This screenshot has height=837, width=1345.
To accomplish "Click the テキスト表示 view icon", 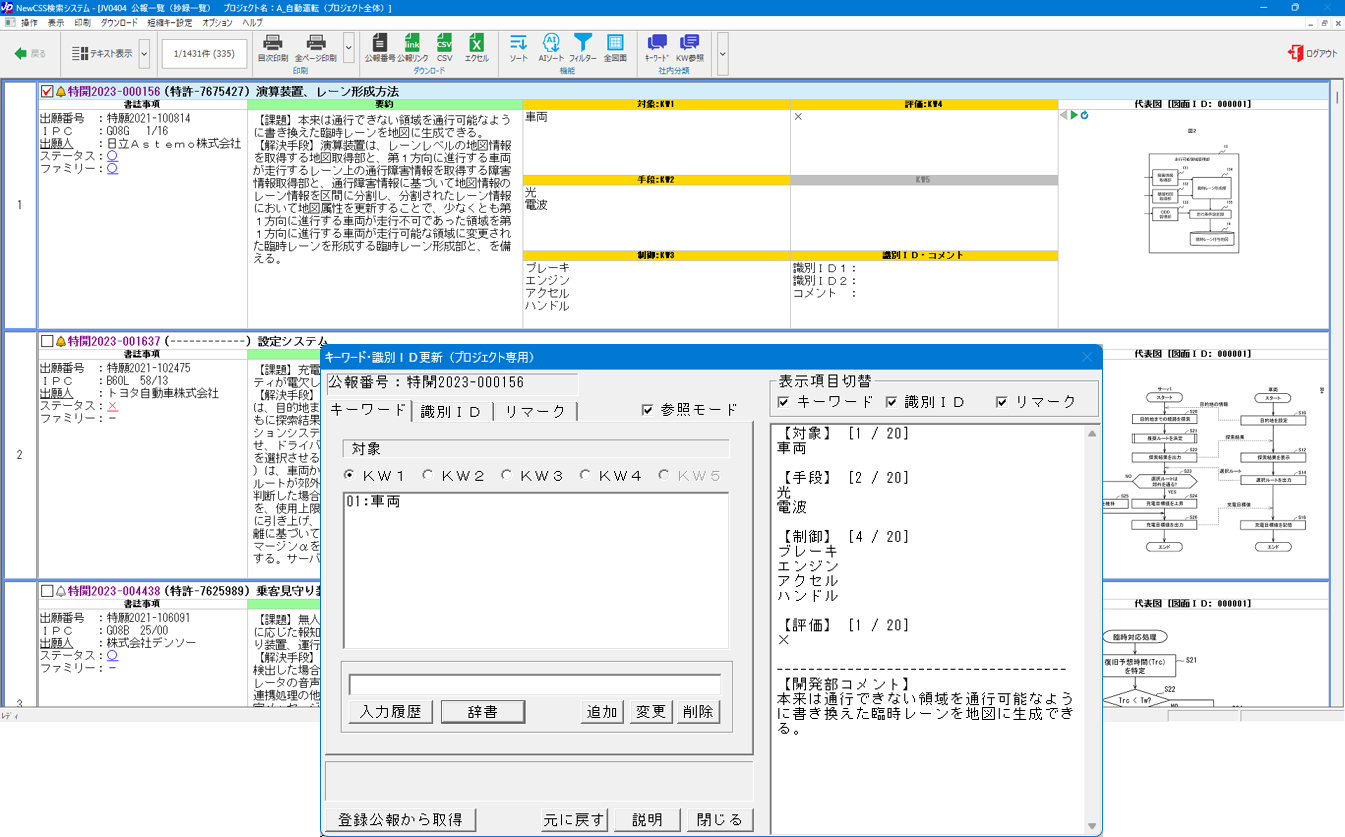I will pyautogui.click(x=81, y=52).
